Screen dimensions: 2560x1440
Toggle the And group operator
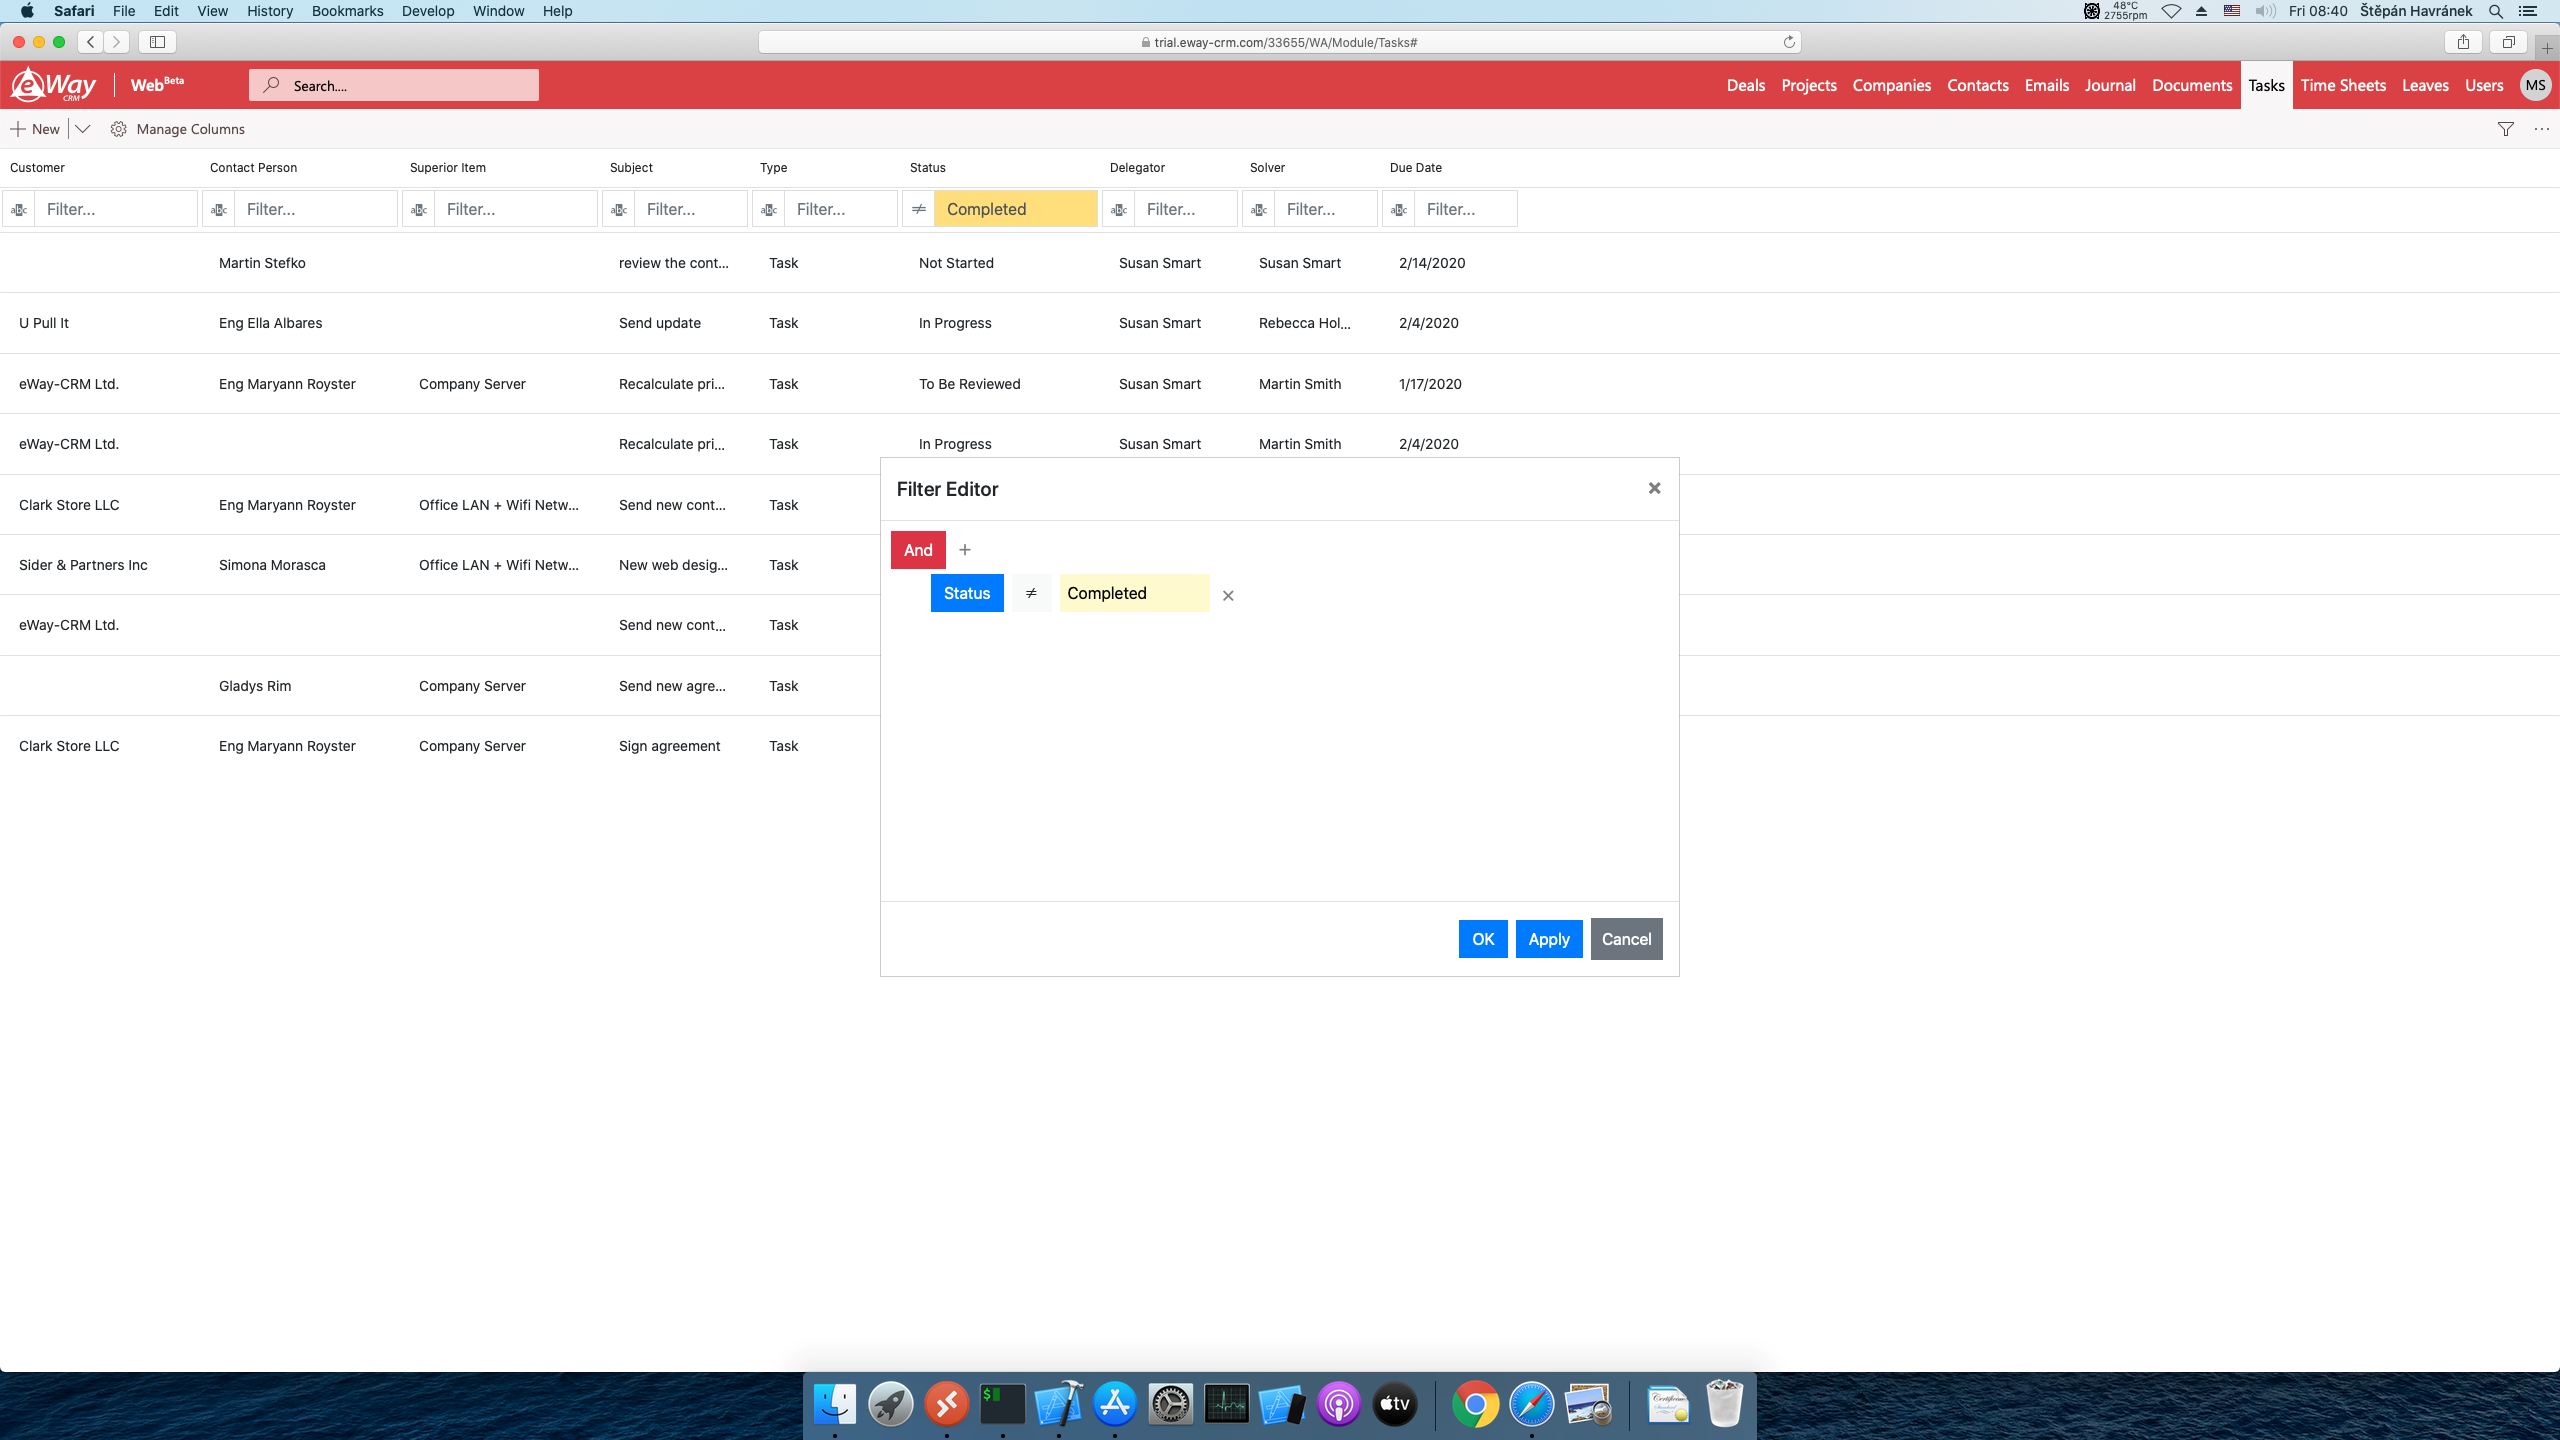point(917,550)
